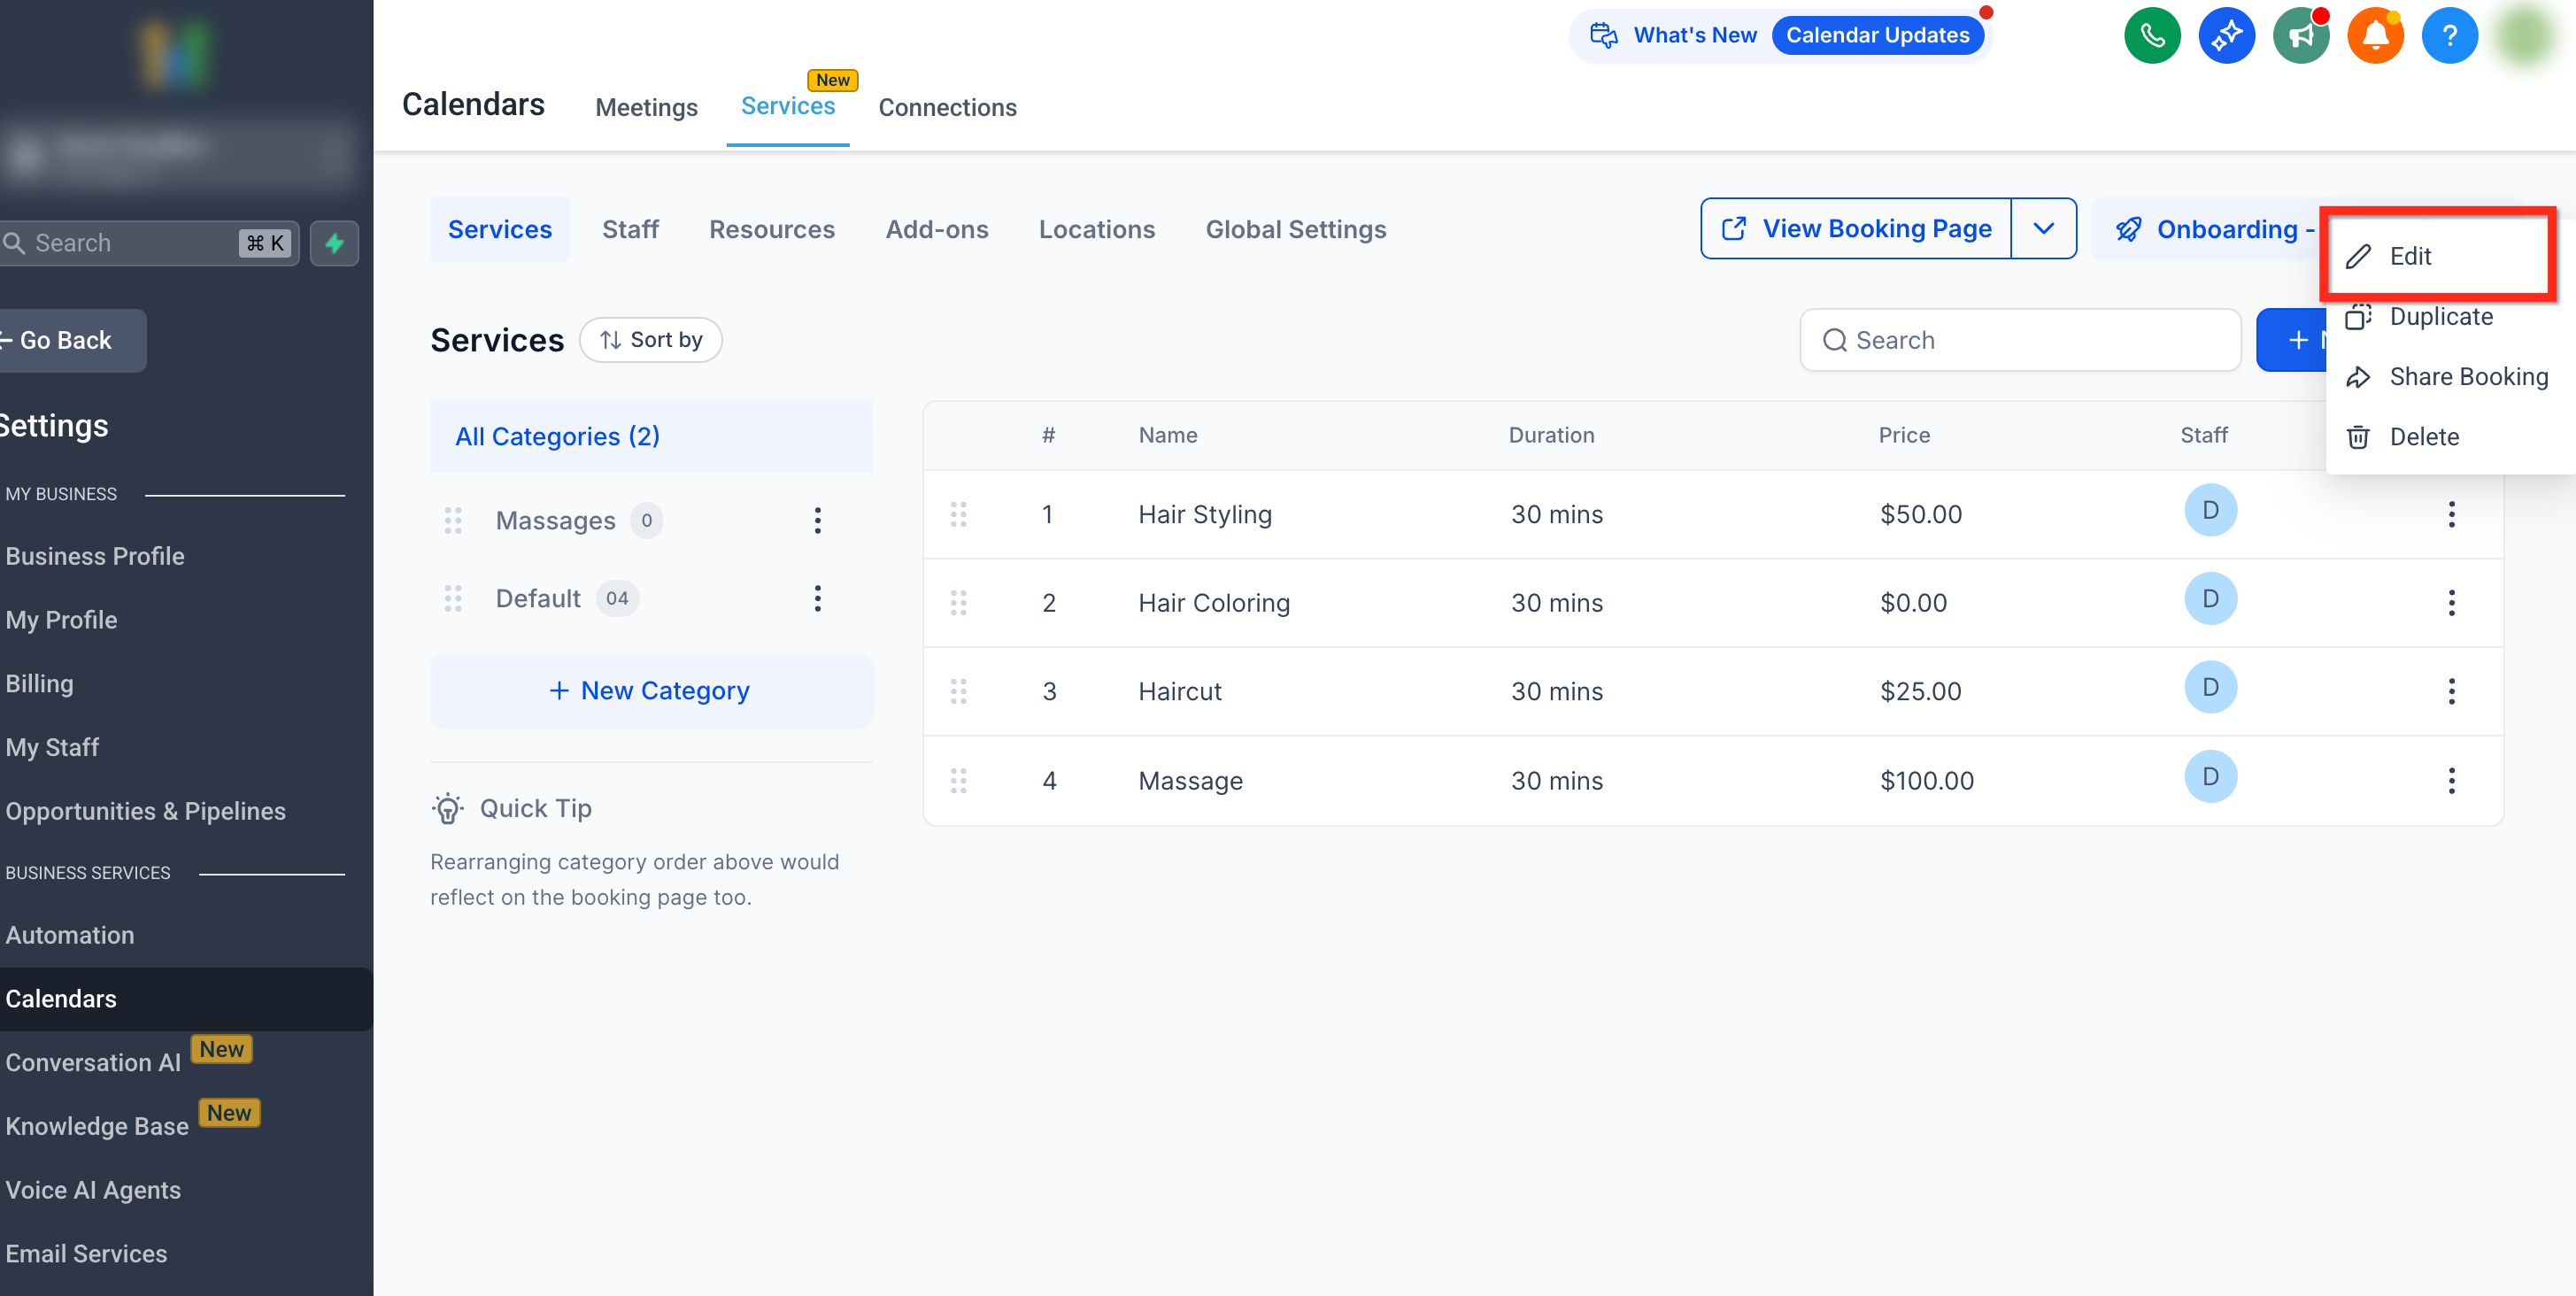Image resolution: width=2576 pixels, height=1296 pixels.
Task: Open the Sort by dropdown
Action: click(651, 340)
